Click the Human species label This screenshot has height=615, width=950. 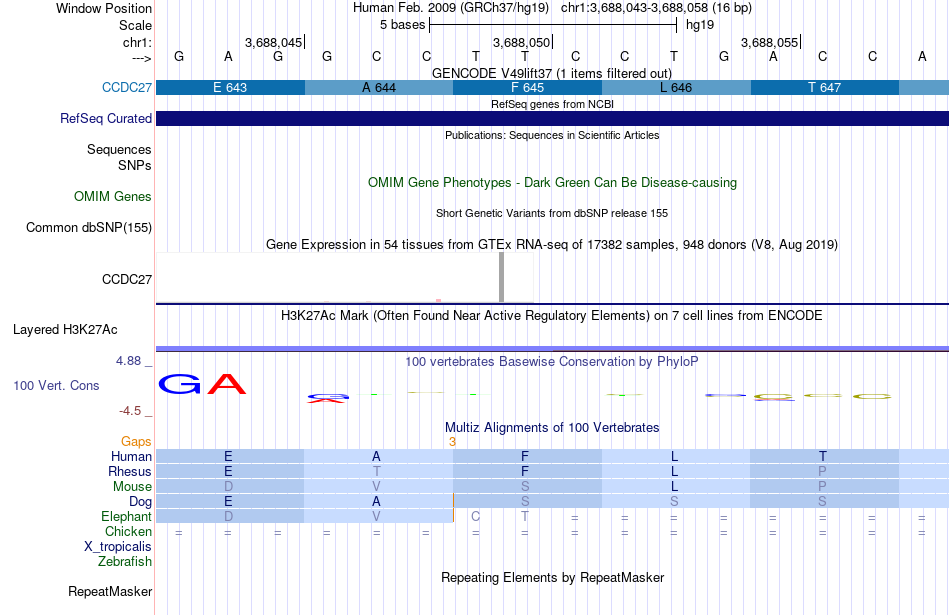131,456
